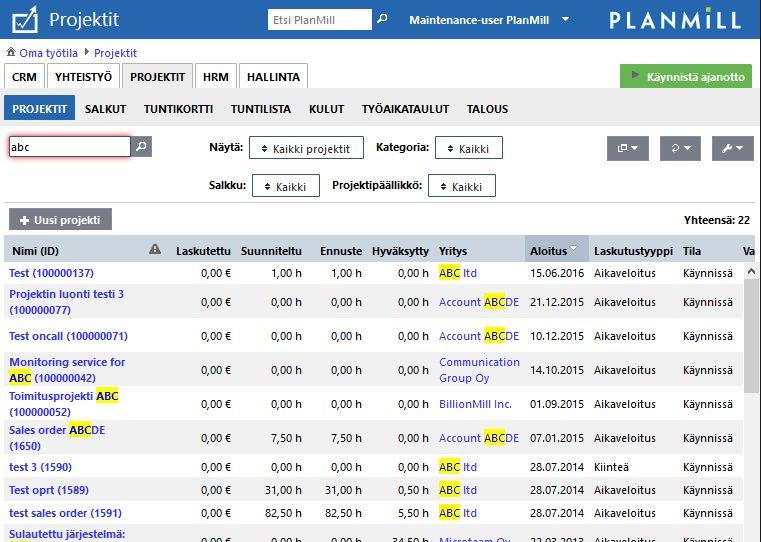Open the Oma työtila breadcrumb link

(x=49, y=53)
